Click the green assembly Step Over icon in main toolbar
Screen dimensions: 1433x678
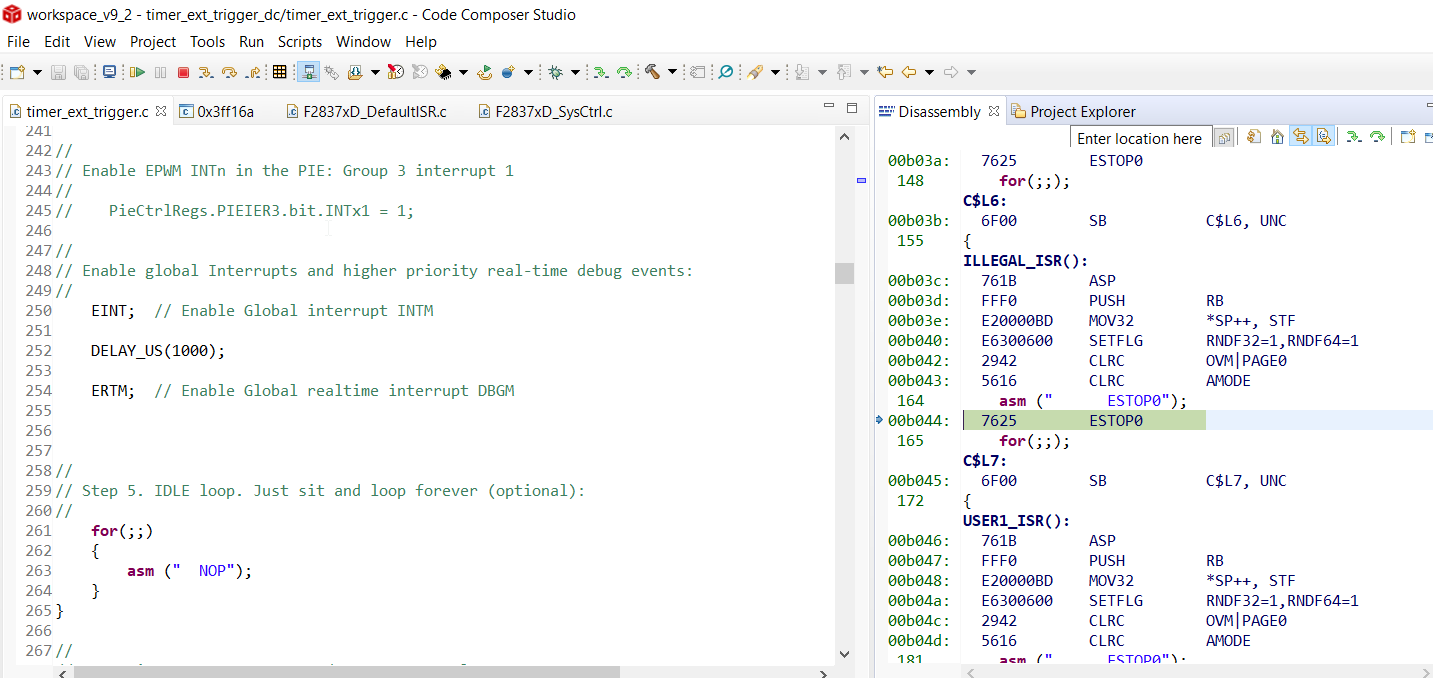tap(625, 72)
